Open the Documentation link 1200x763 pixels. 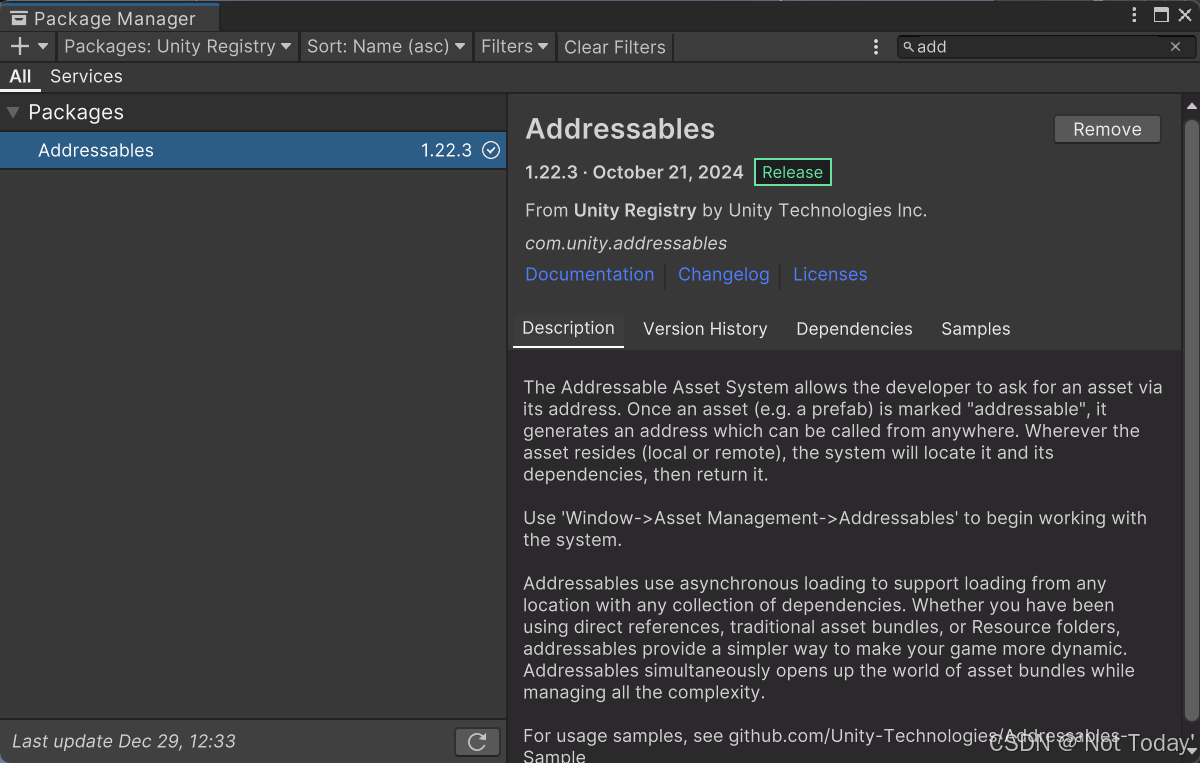coord(590,274)
